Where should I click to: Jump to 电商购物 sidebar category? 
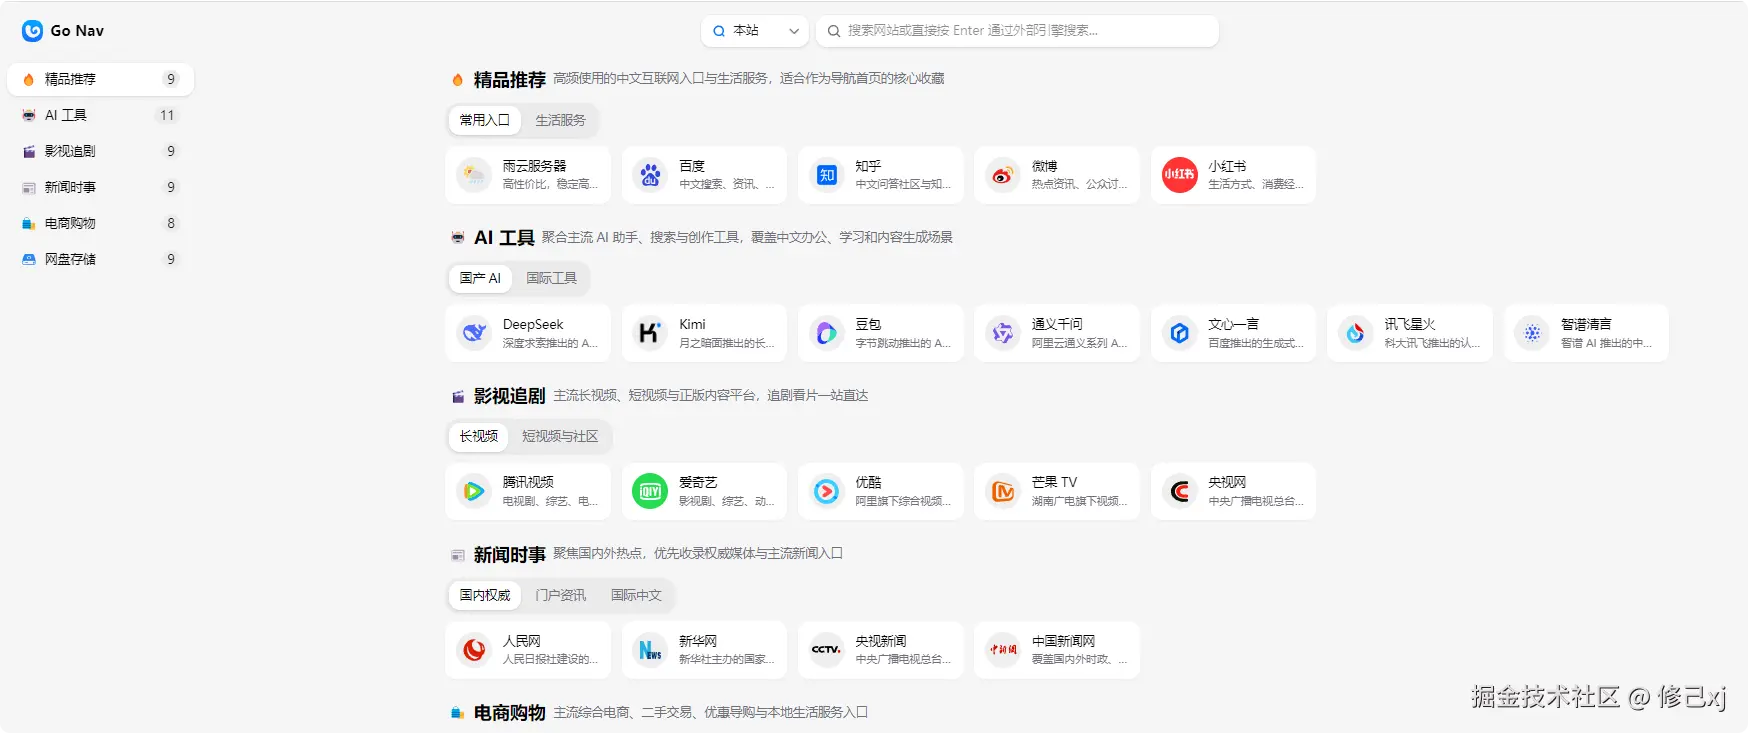[100, 223]
